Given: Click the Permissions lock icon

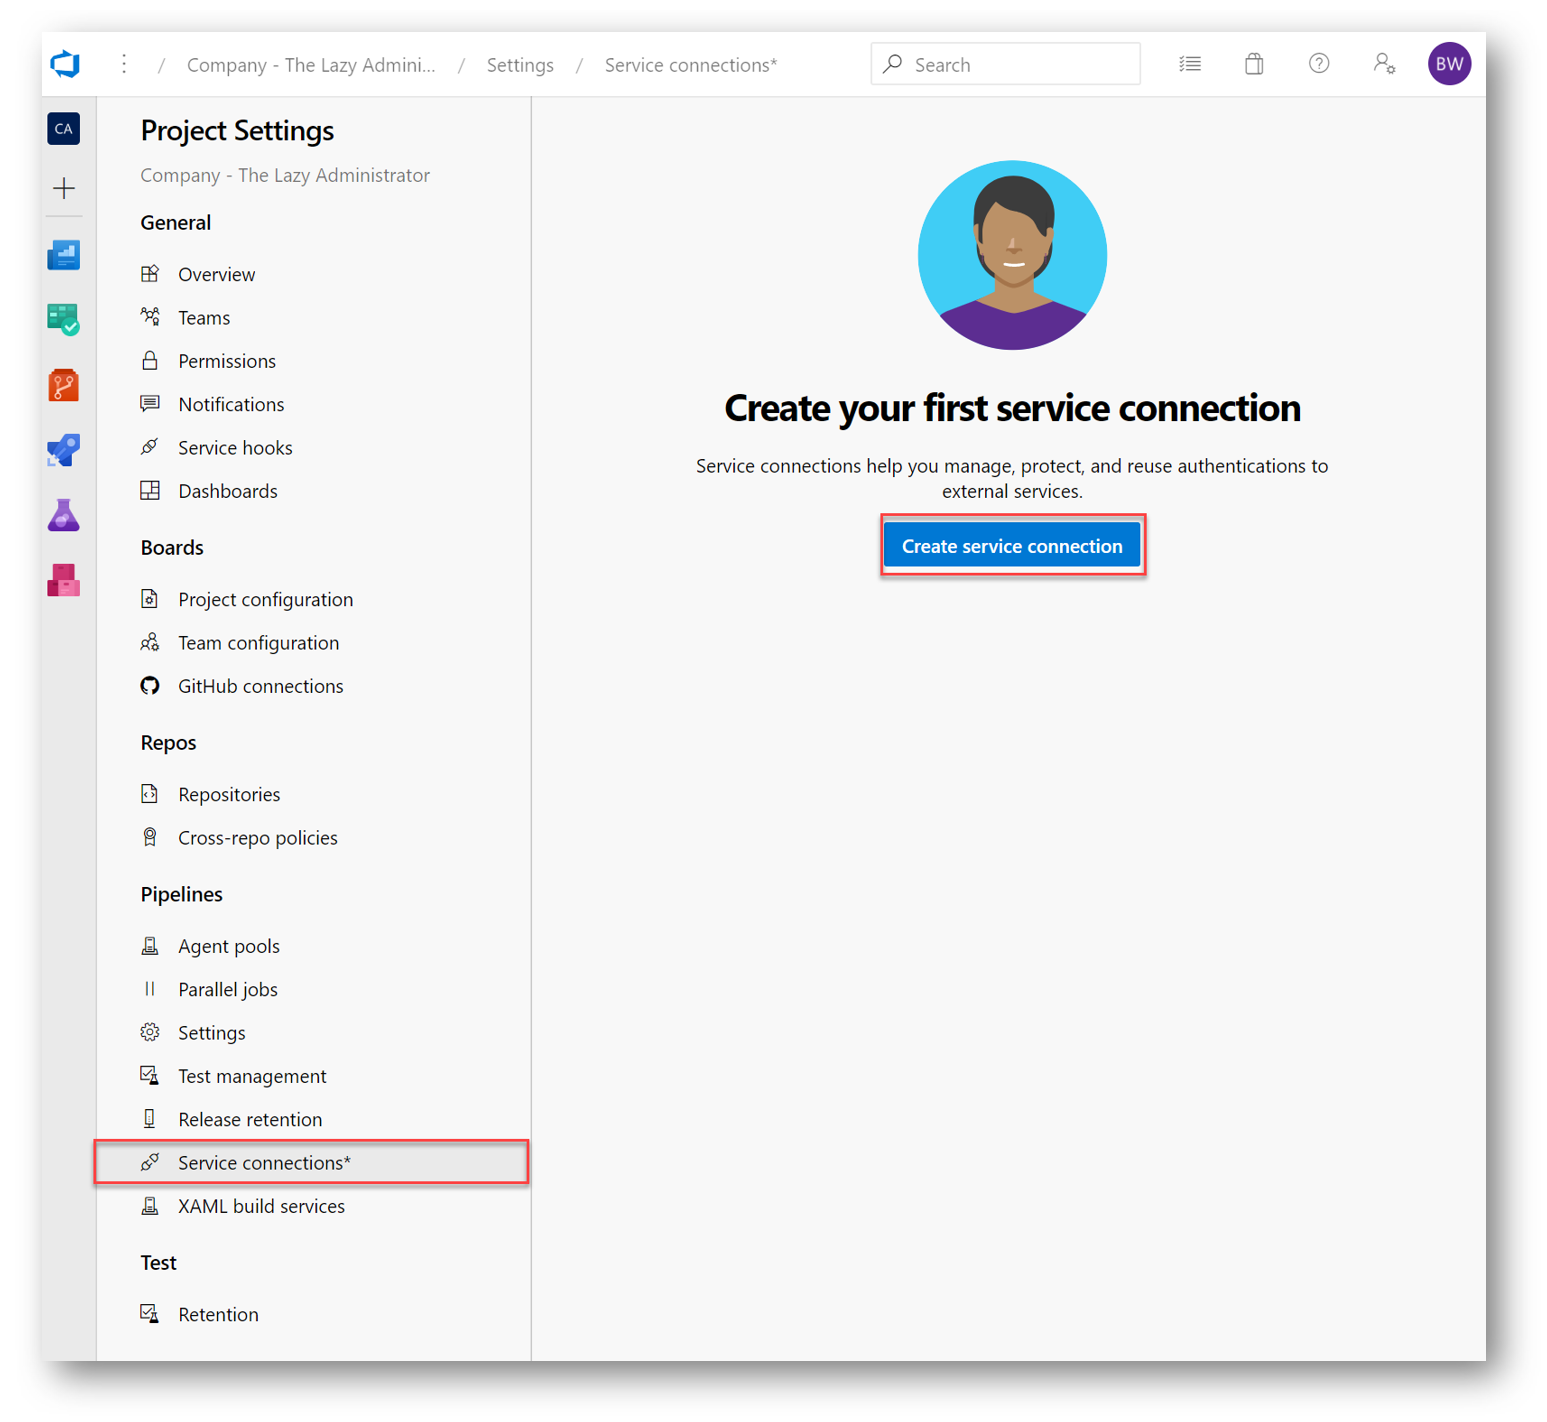Looking at the screenshot, I should tap(150, 360).
